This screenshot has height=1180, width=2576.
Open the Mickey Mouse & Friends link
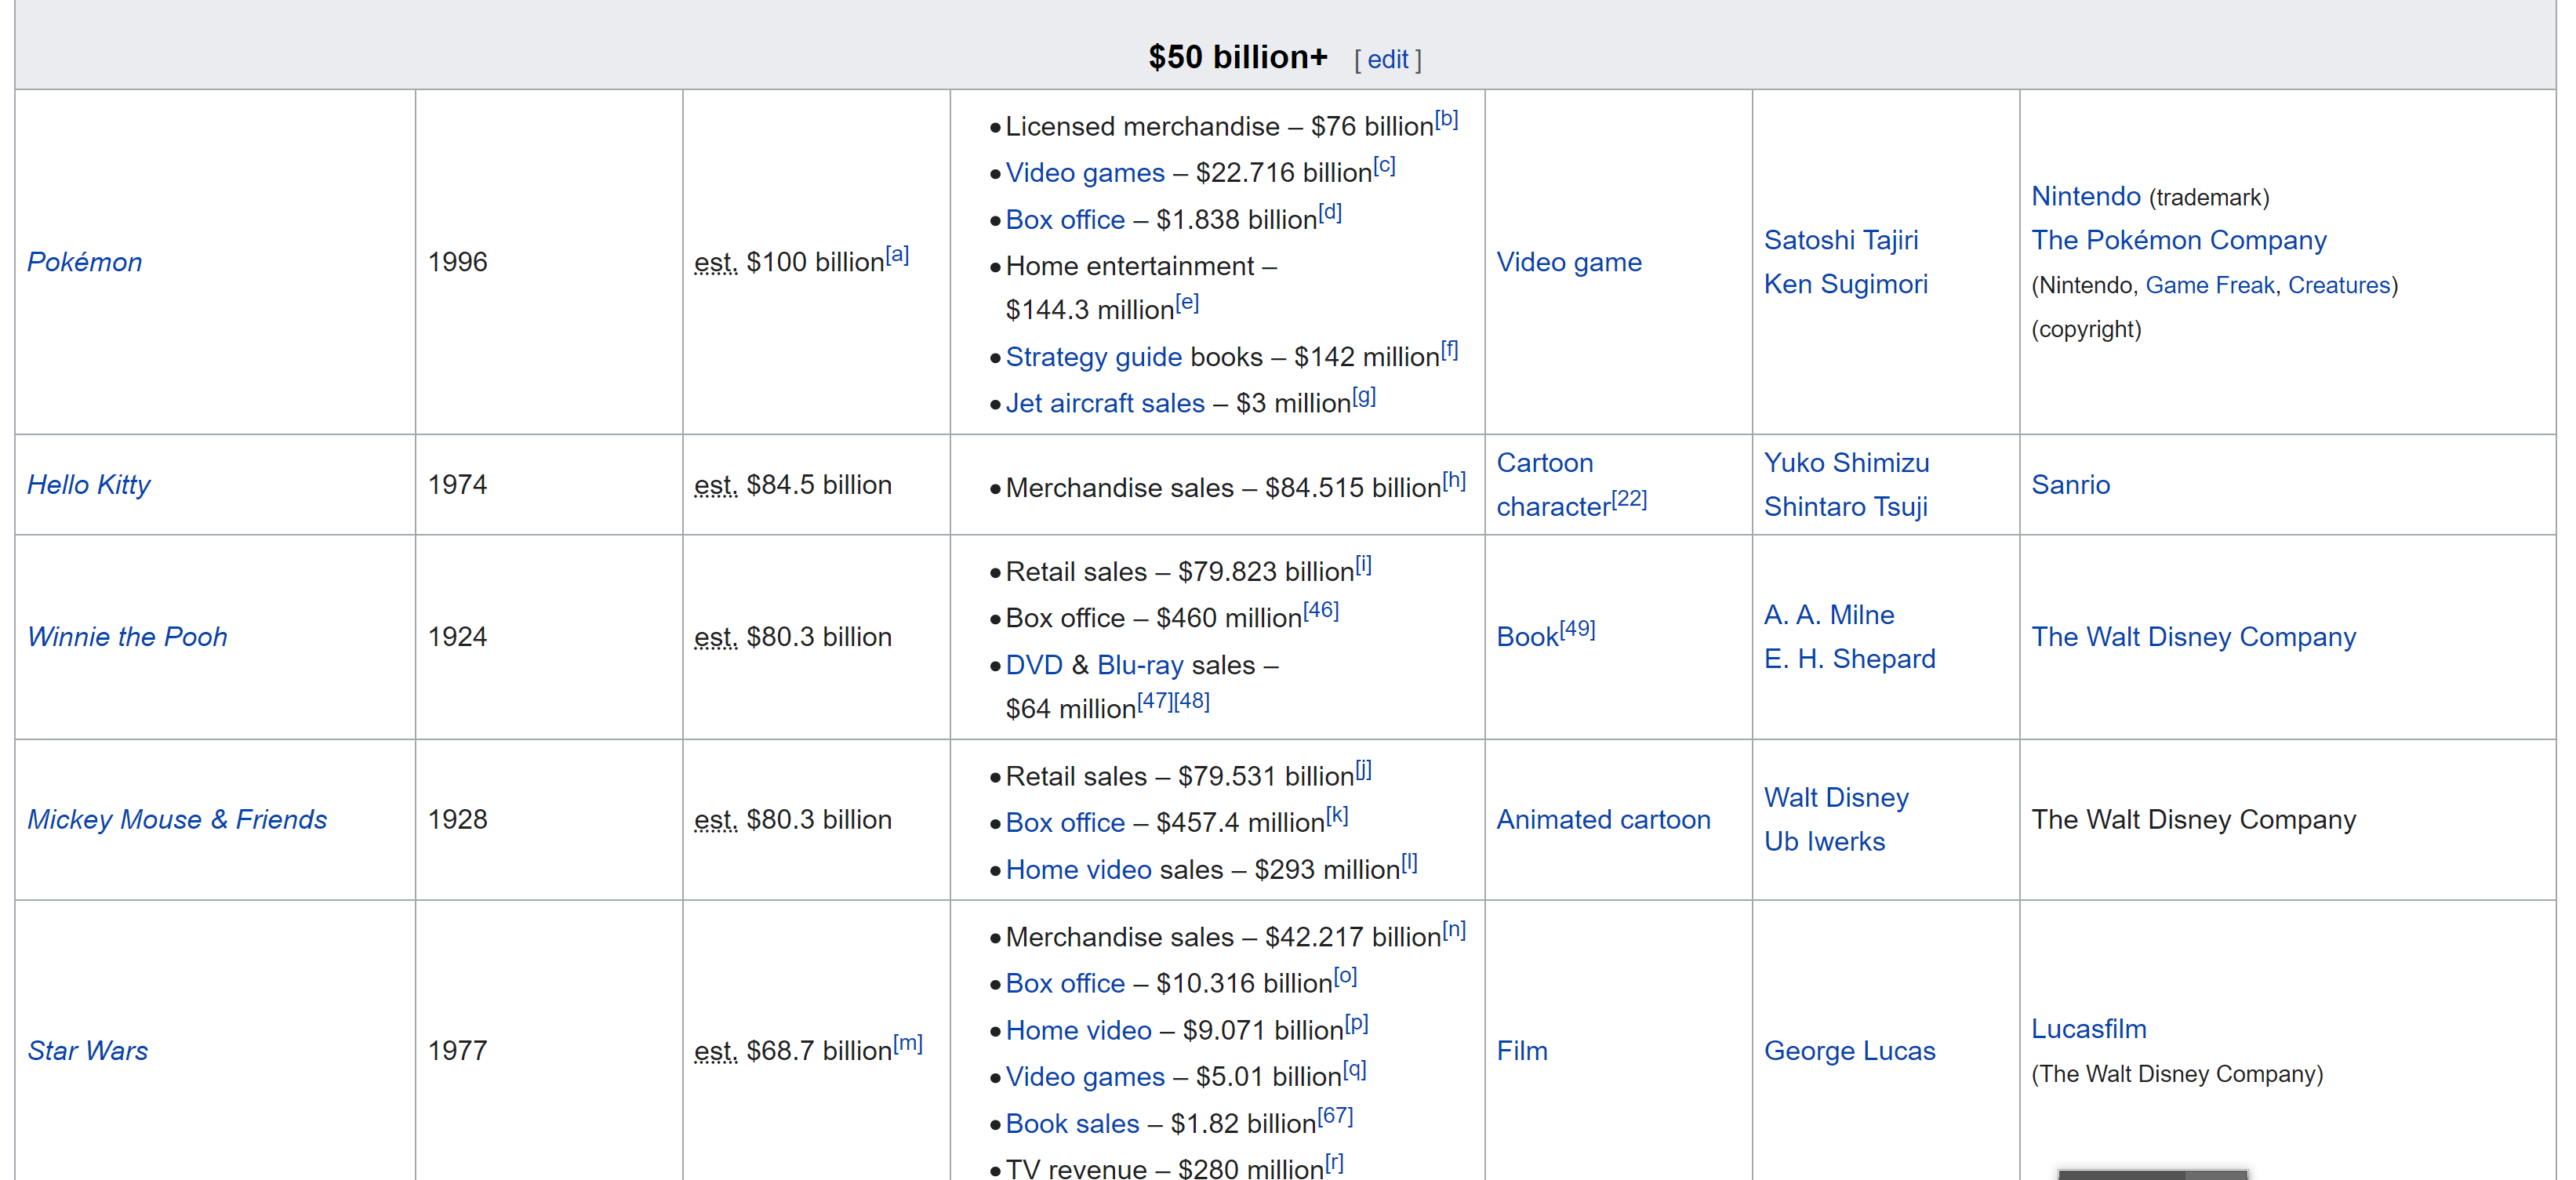coord(177,820)
